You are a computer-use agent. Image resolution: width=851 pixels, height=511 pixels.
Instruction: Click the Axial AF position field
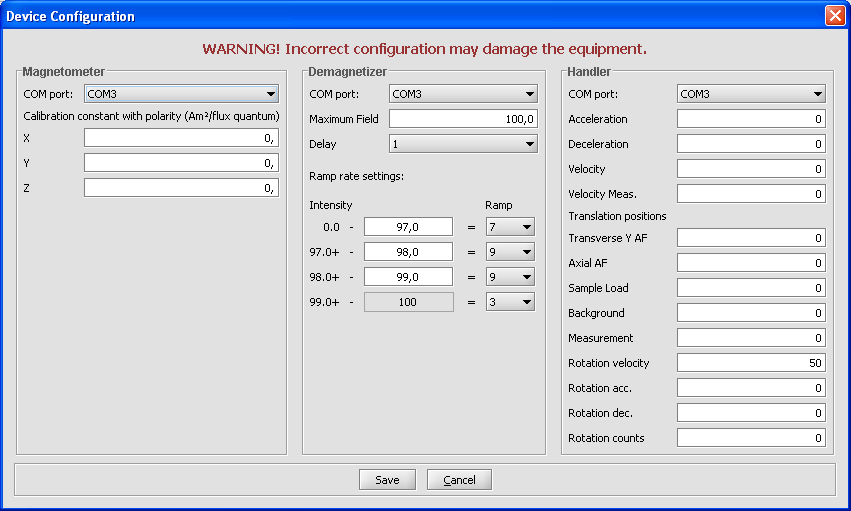coord(751,263)
